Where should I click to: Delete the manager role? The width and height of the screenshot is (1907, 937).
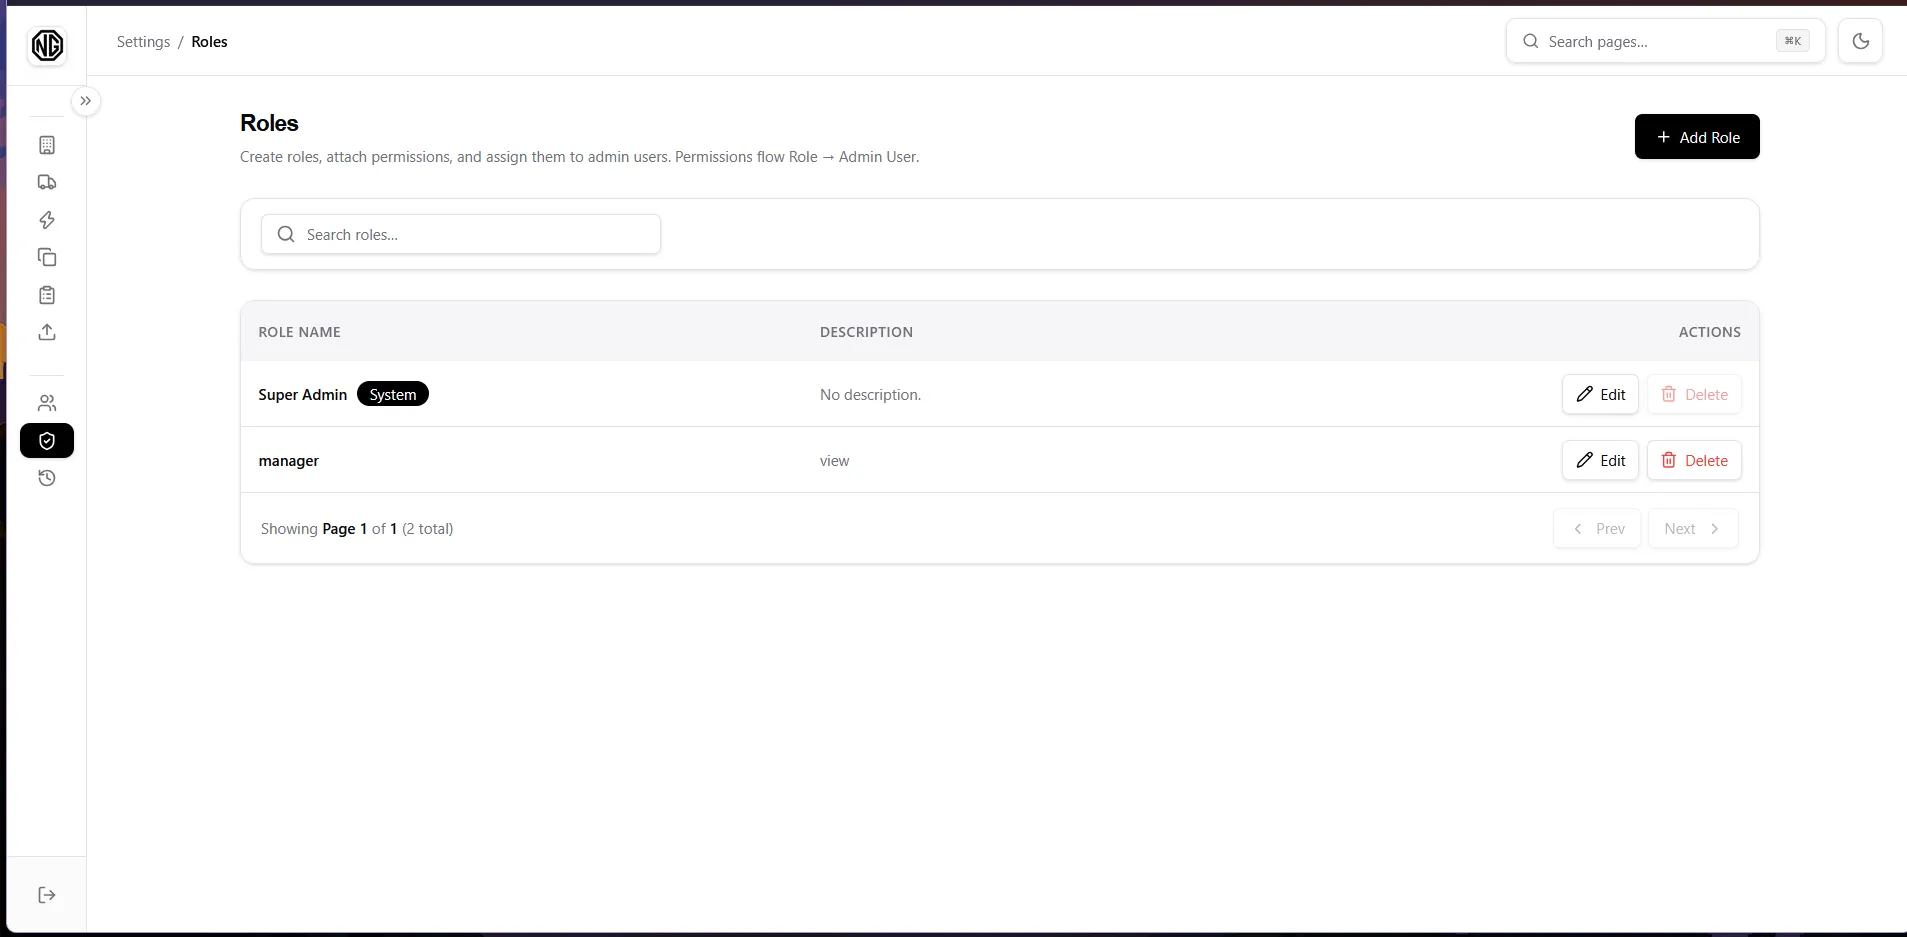pyautogui.click(x=1694, y=460)
